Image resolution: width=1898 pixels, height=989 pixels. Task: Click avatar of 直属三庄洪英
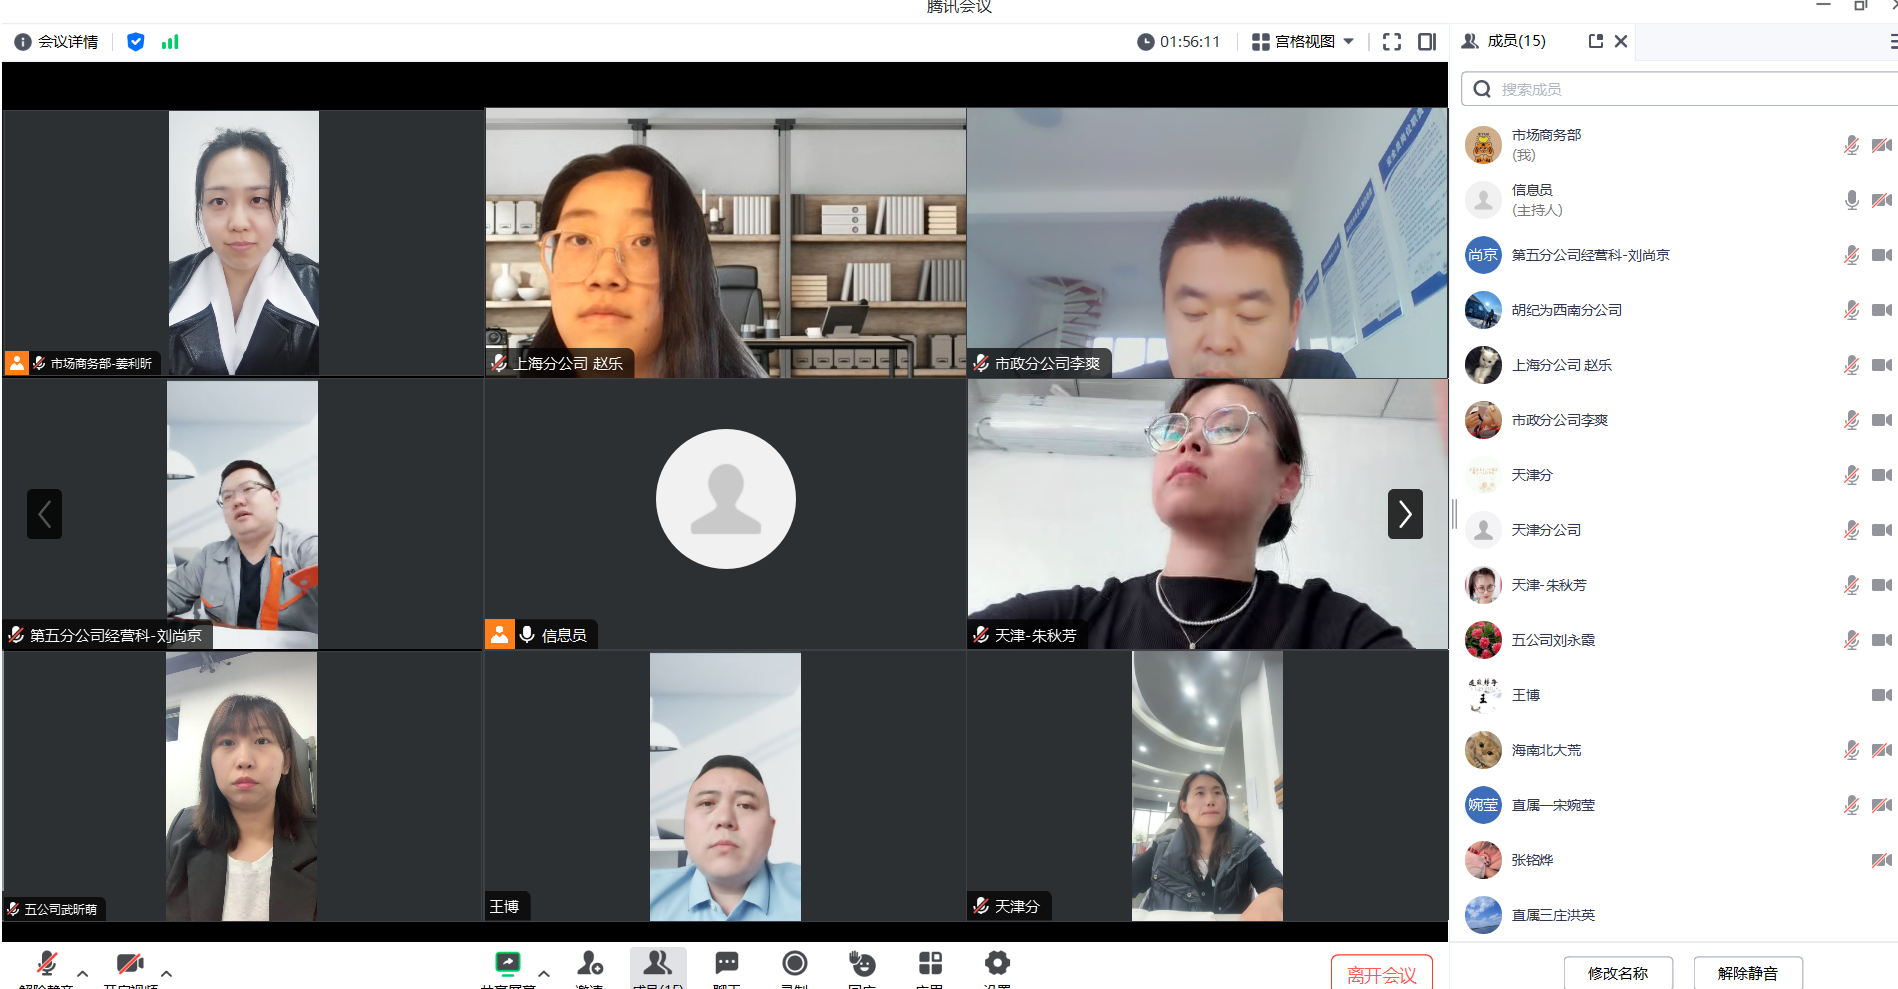1483,915
